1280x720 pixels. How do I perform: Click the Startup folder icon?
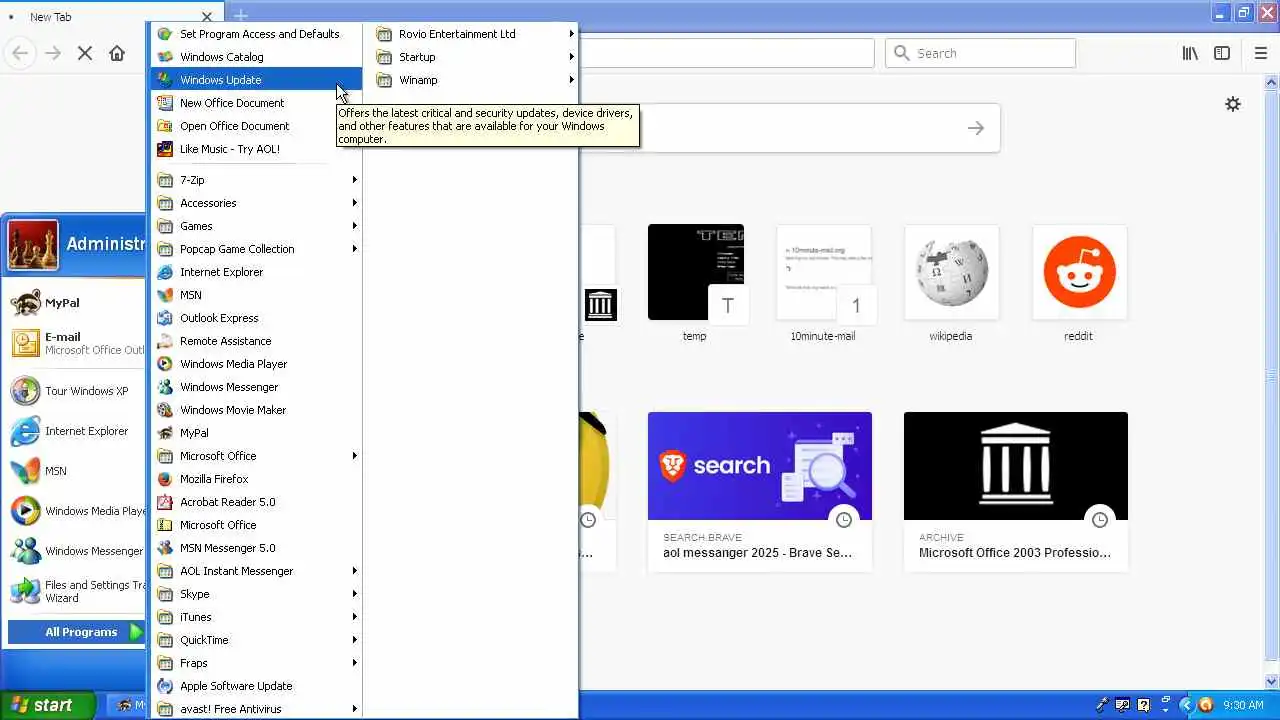384,57
